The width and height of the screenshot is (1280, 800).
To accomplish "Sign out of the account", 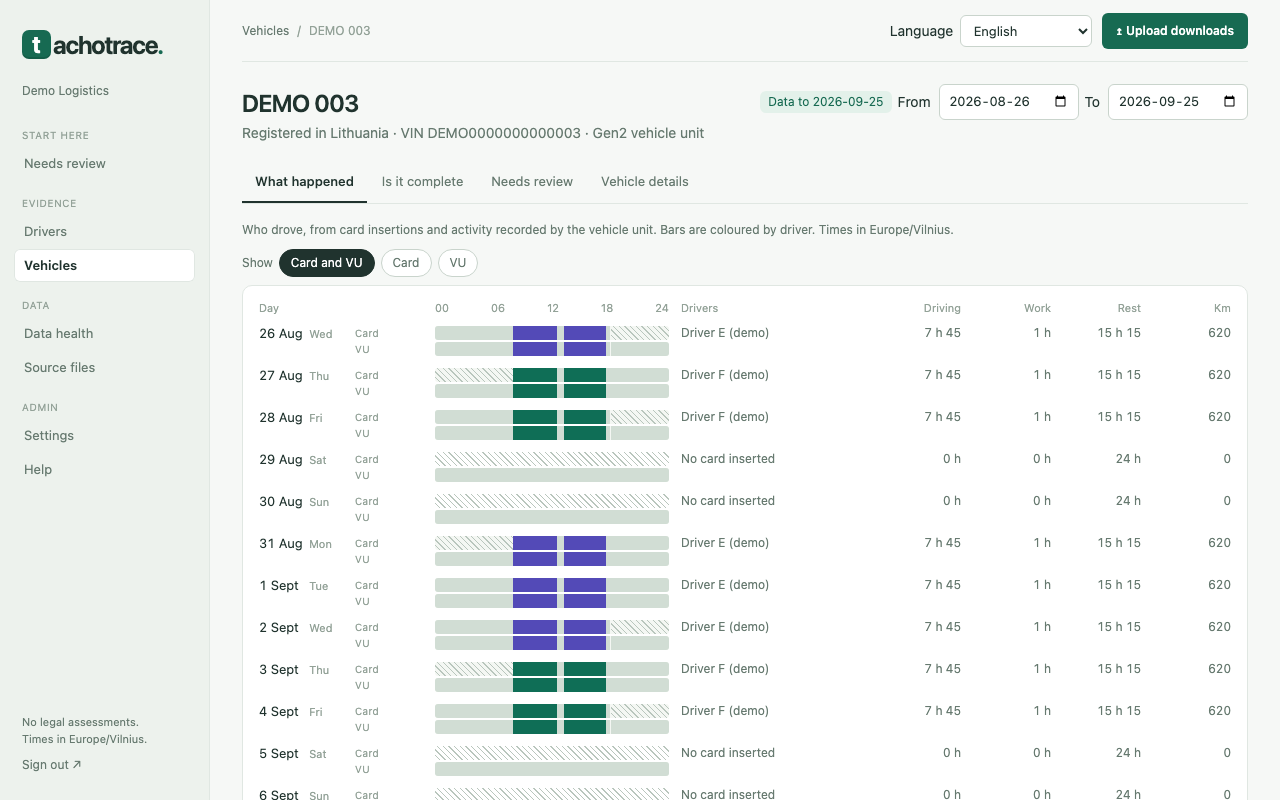I will point(52,765).
